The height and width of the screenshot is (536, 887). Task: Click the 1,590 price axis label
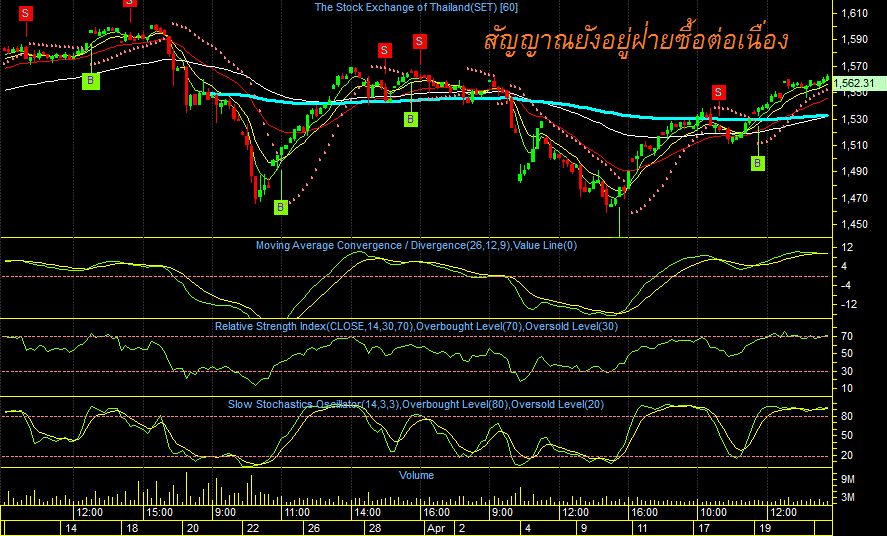(x=854, y=40)
